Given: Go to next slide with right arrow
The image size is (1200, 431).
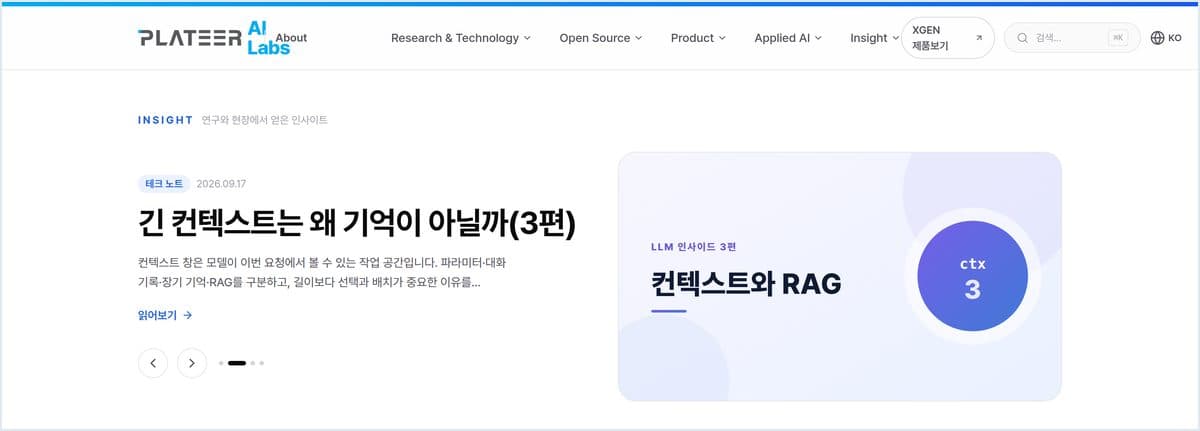Looking at the screenshot, I should click(192, 363).
